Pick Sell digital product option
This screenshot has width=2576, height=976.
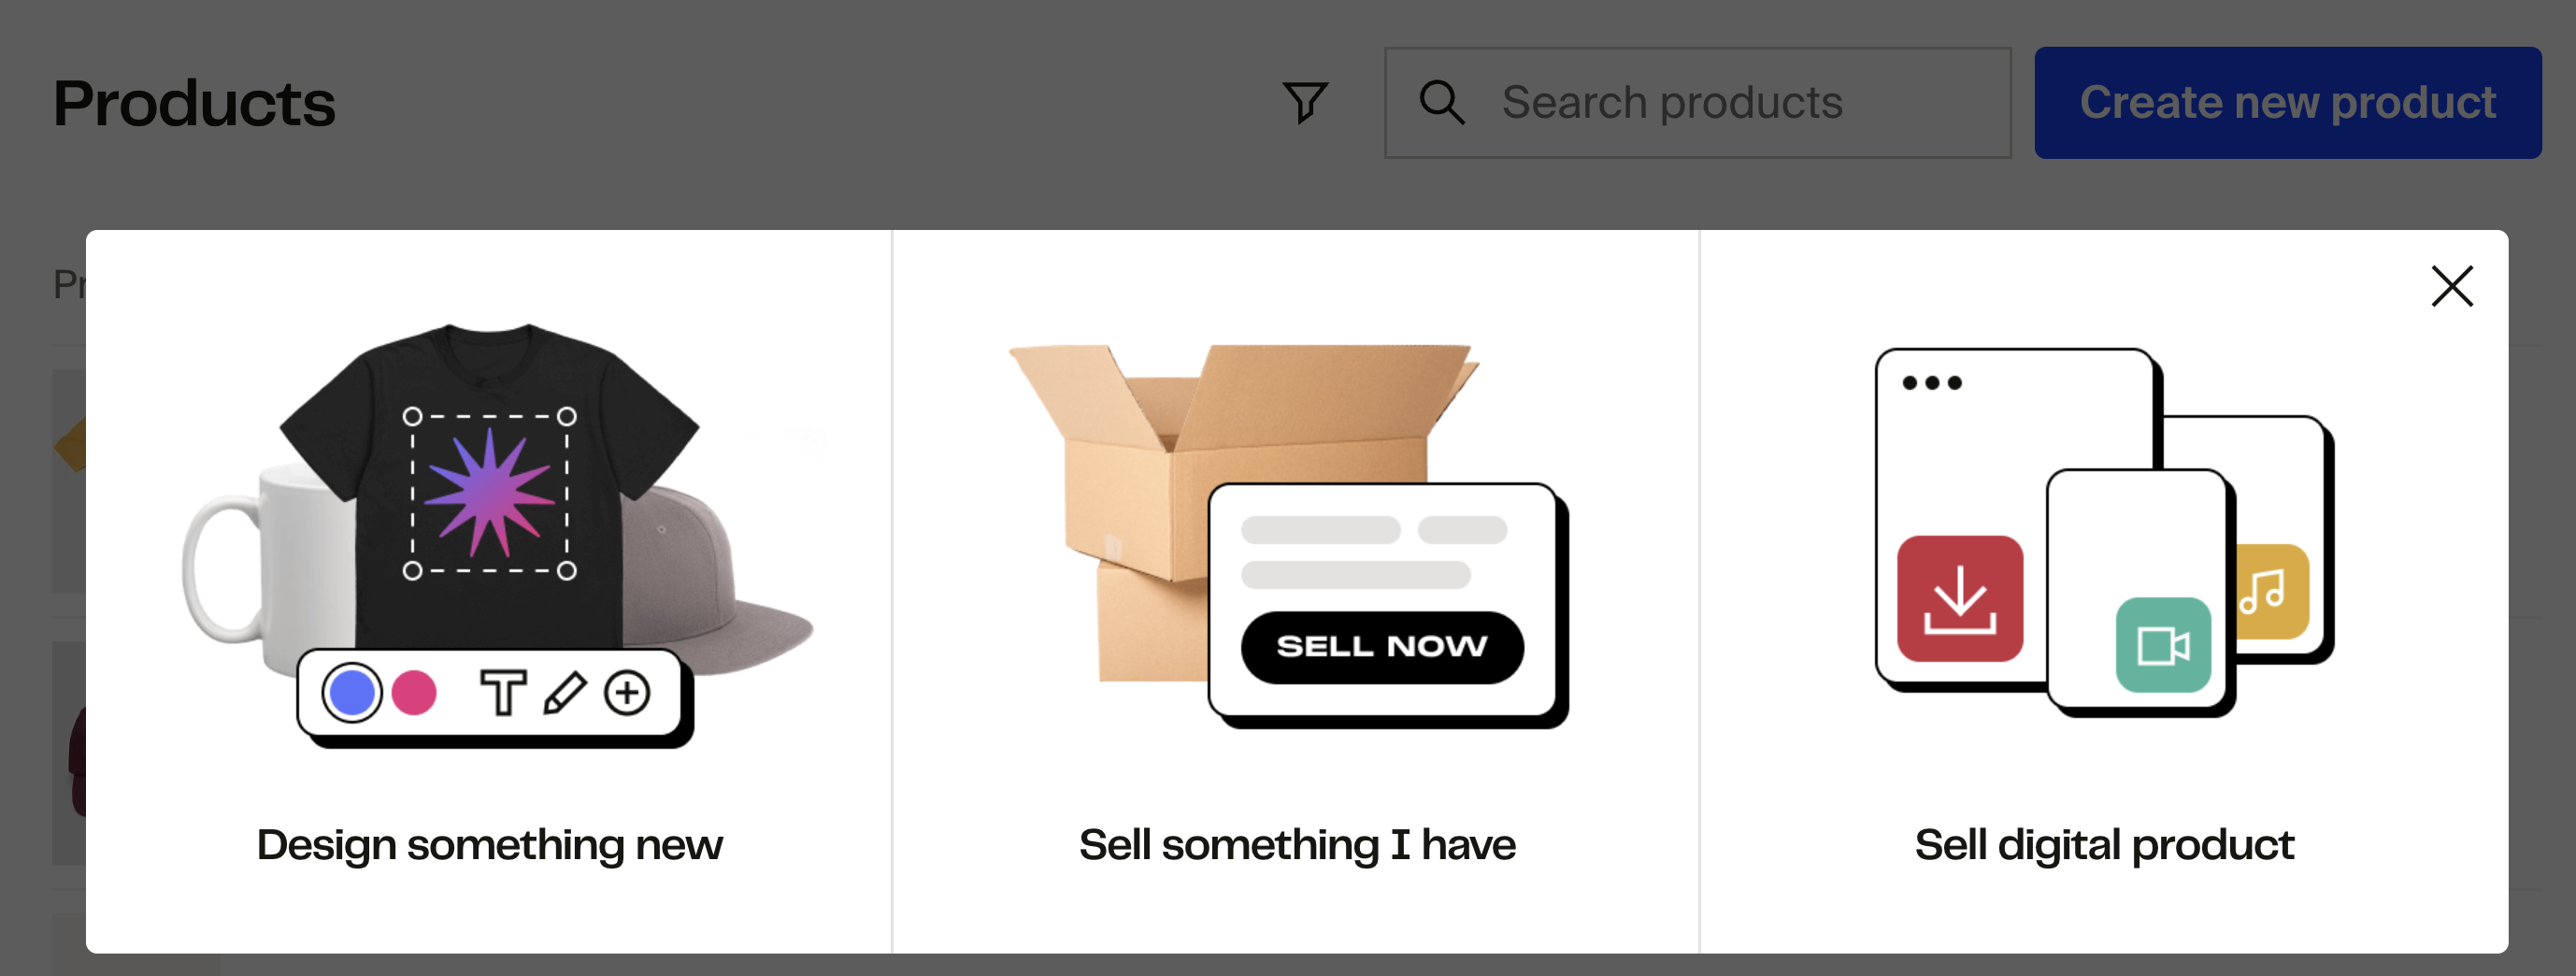(2103, 845)
